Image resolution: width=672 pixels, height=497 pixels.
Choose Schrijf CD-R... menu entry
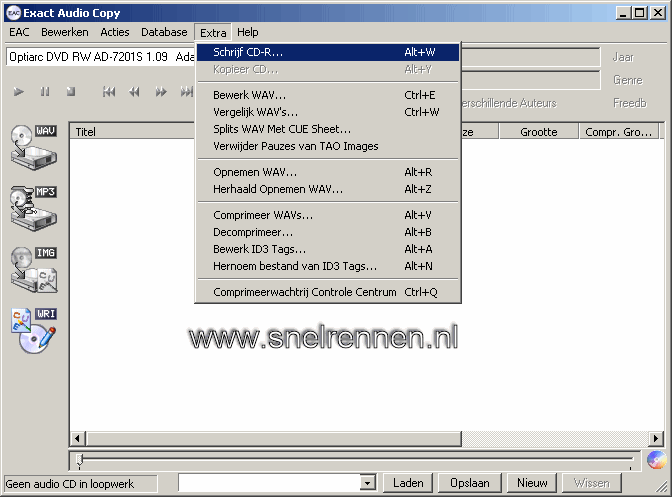328,52
